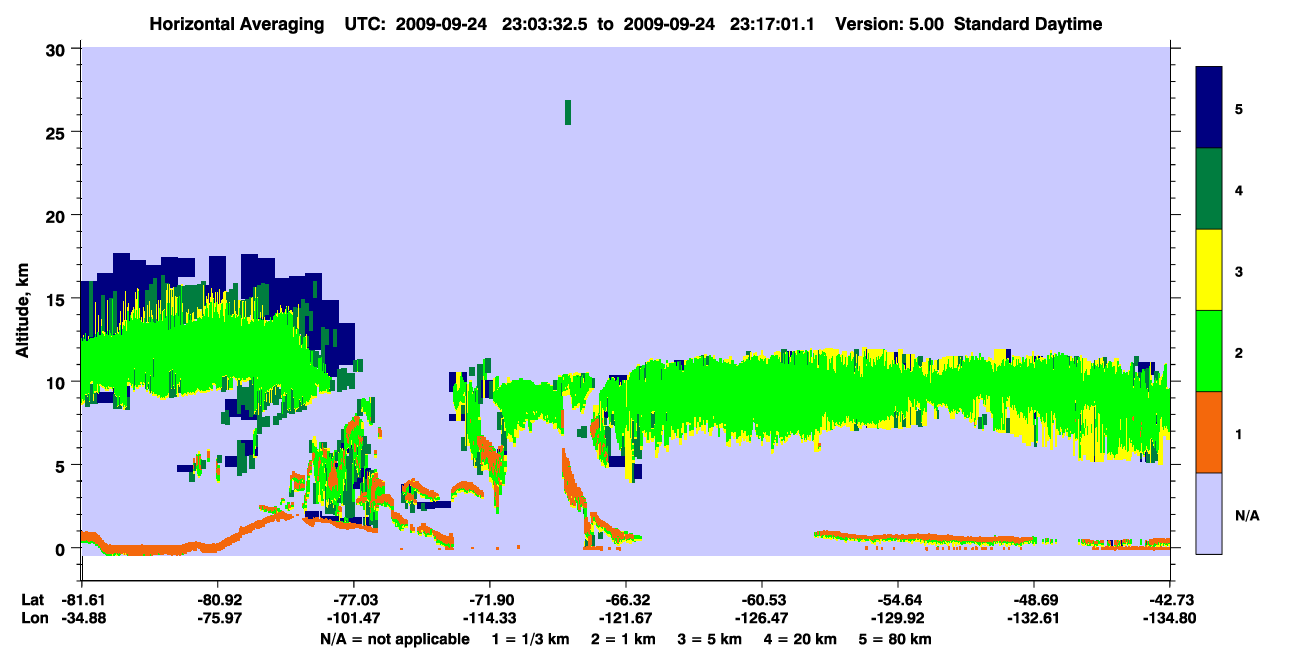Click the isolated green feature near 26 km
The image size is (1300, 667).
coord(568,112)
